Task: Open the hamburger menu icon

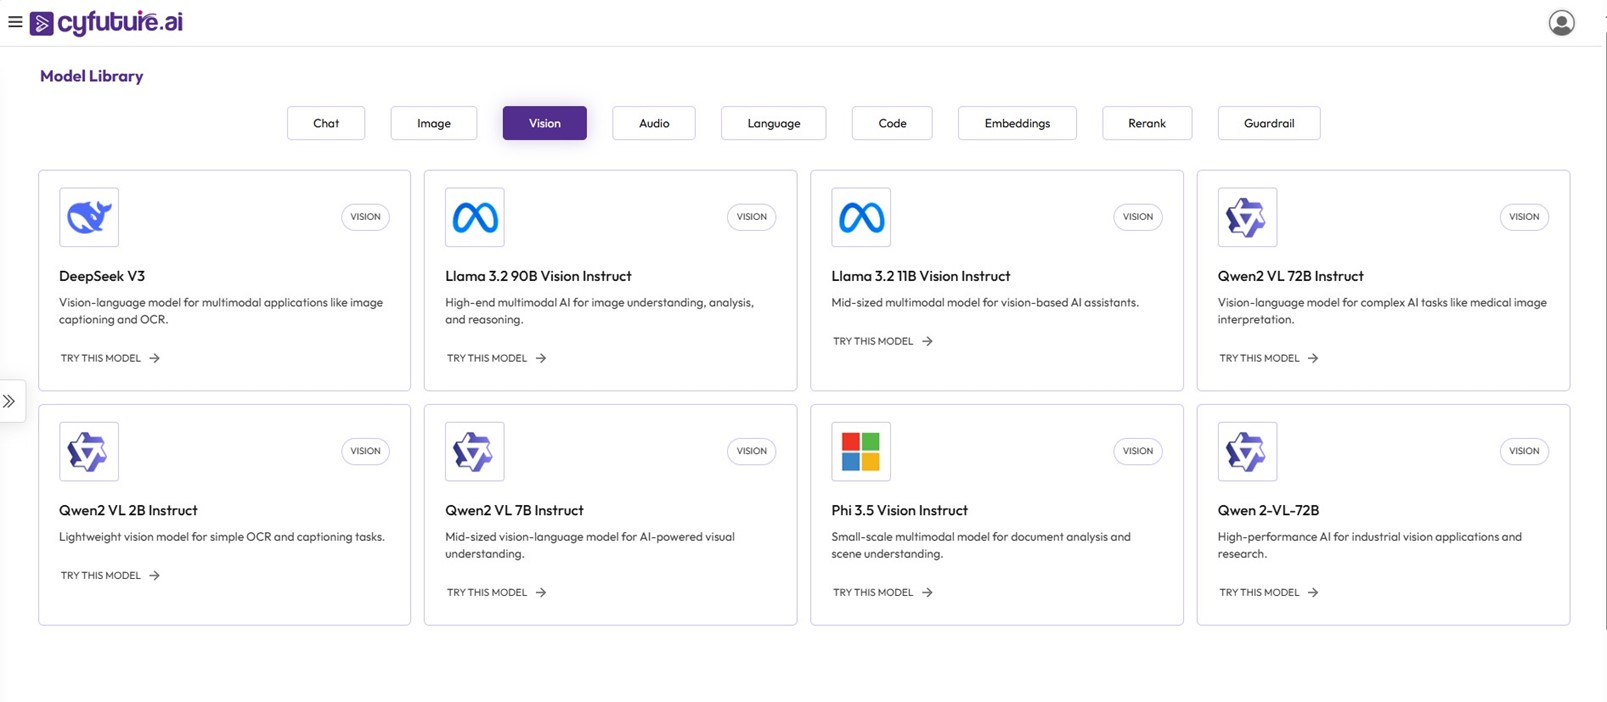Action: 15,22
